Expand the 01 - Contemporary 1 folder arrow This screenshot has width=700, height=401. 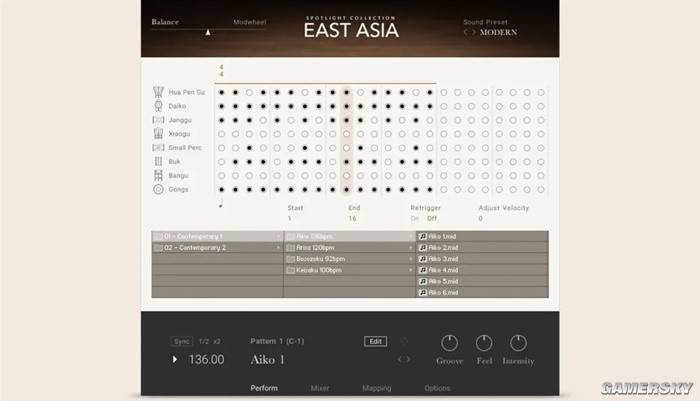(278, 236)
